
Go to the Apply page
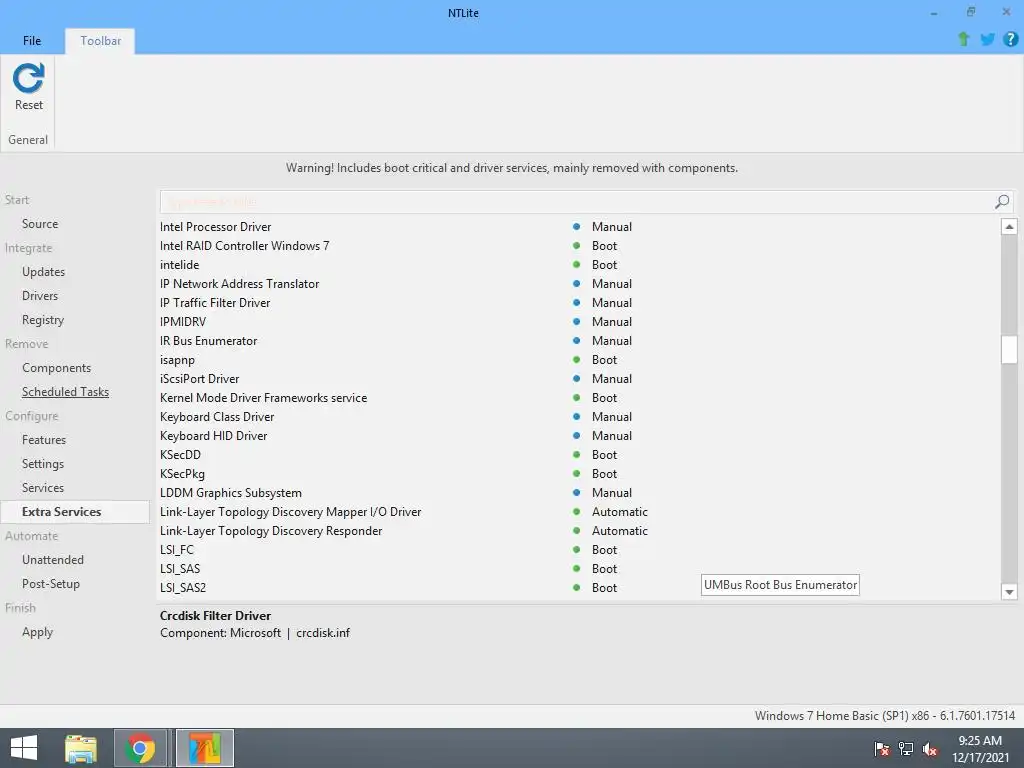(x=37, y=632)
